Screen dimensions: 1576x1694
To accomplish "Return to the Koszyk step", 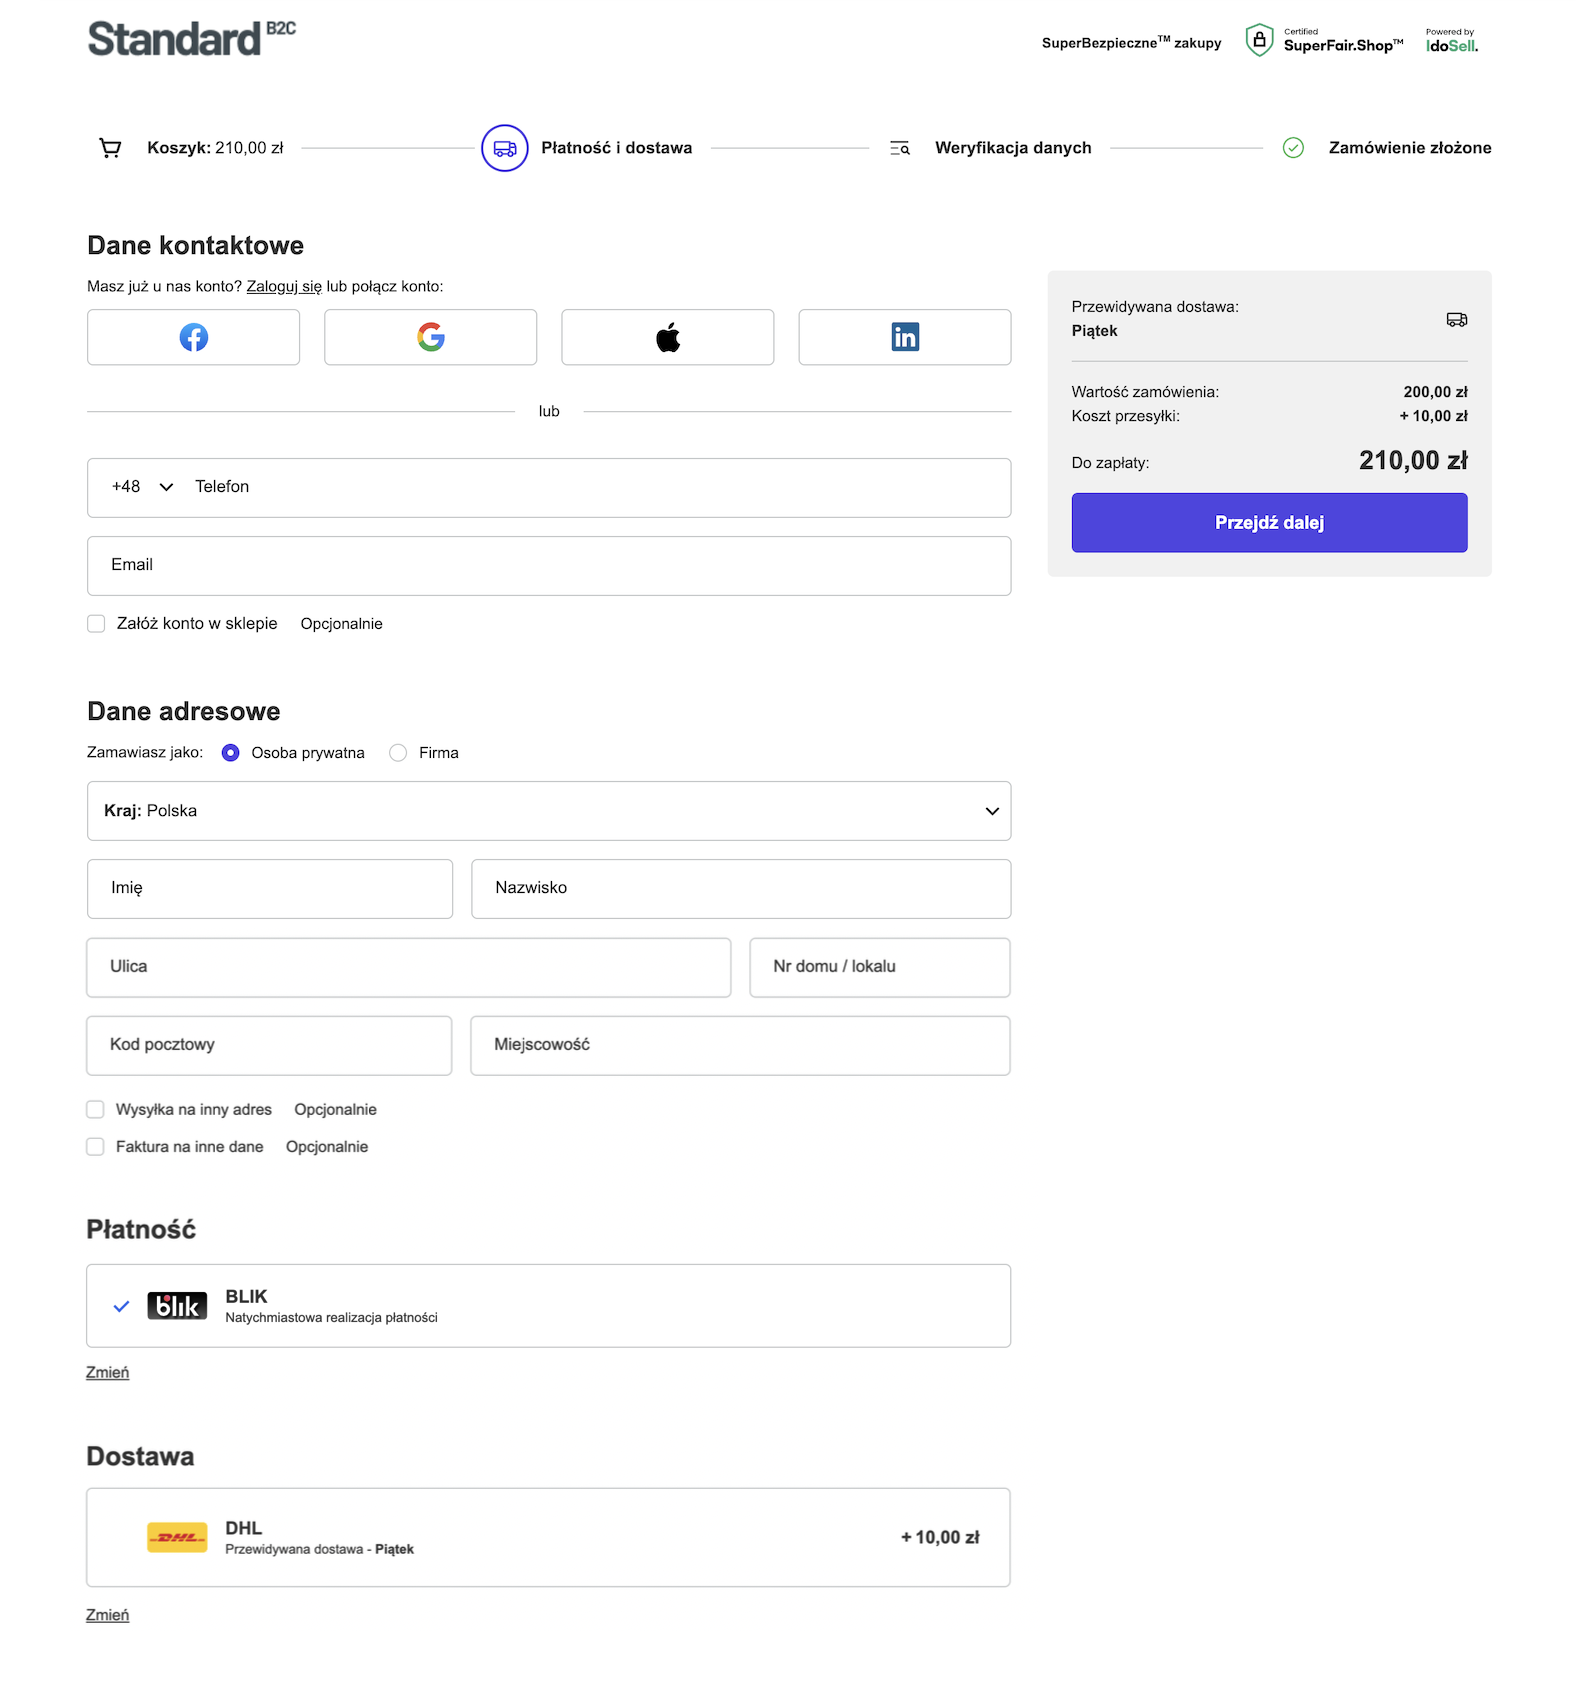I will tap(215, 148).
